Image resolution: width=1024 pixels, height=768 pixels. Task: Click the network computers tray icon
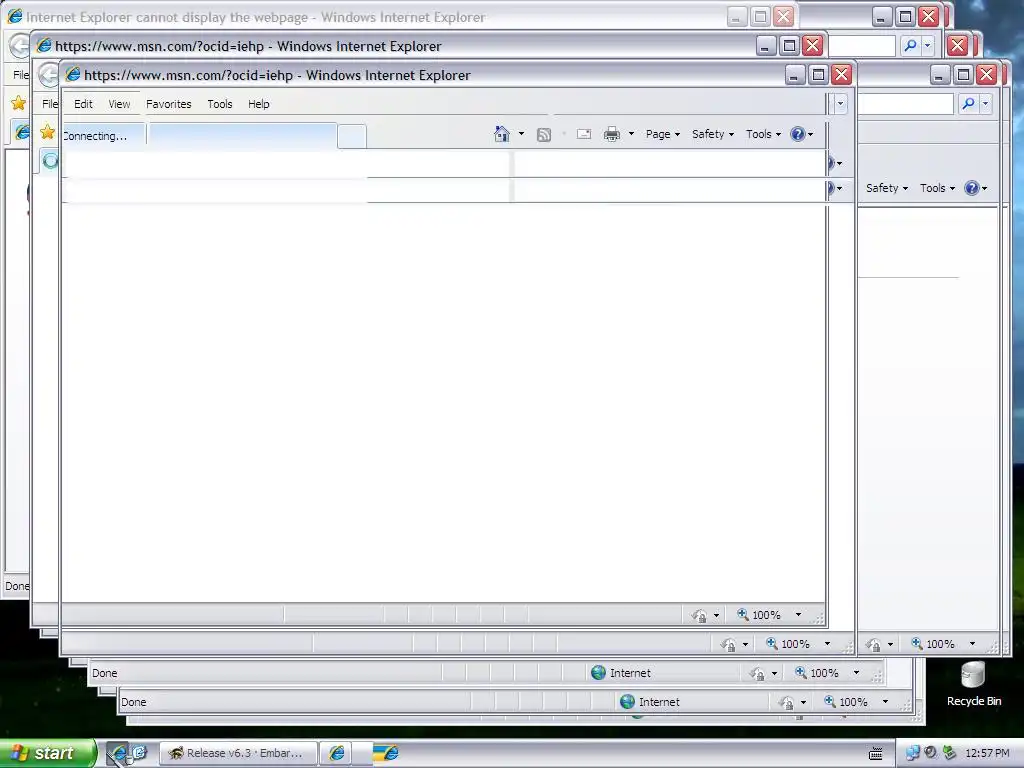[912, 753]
